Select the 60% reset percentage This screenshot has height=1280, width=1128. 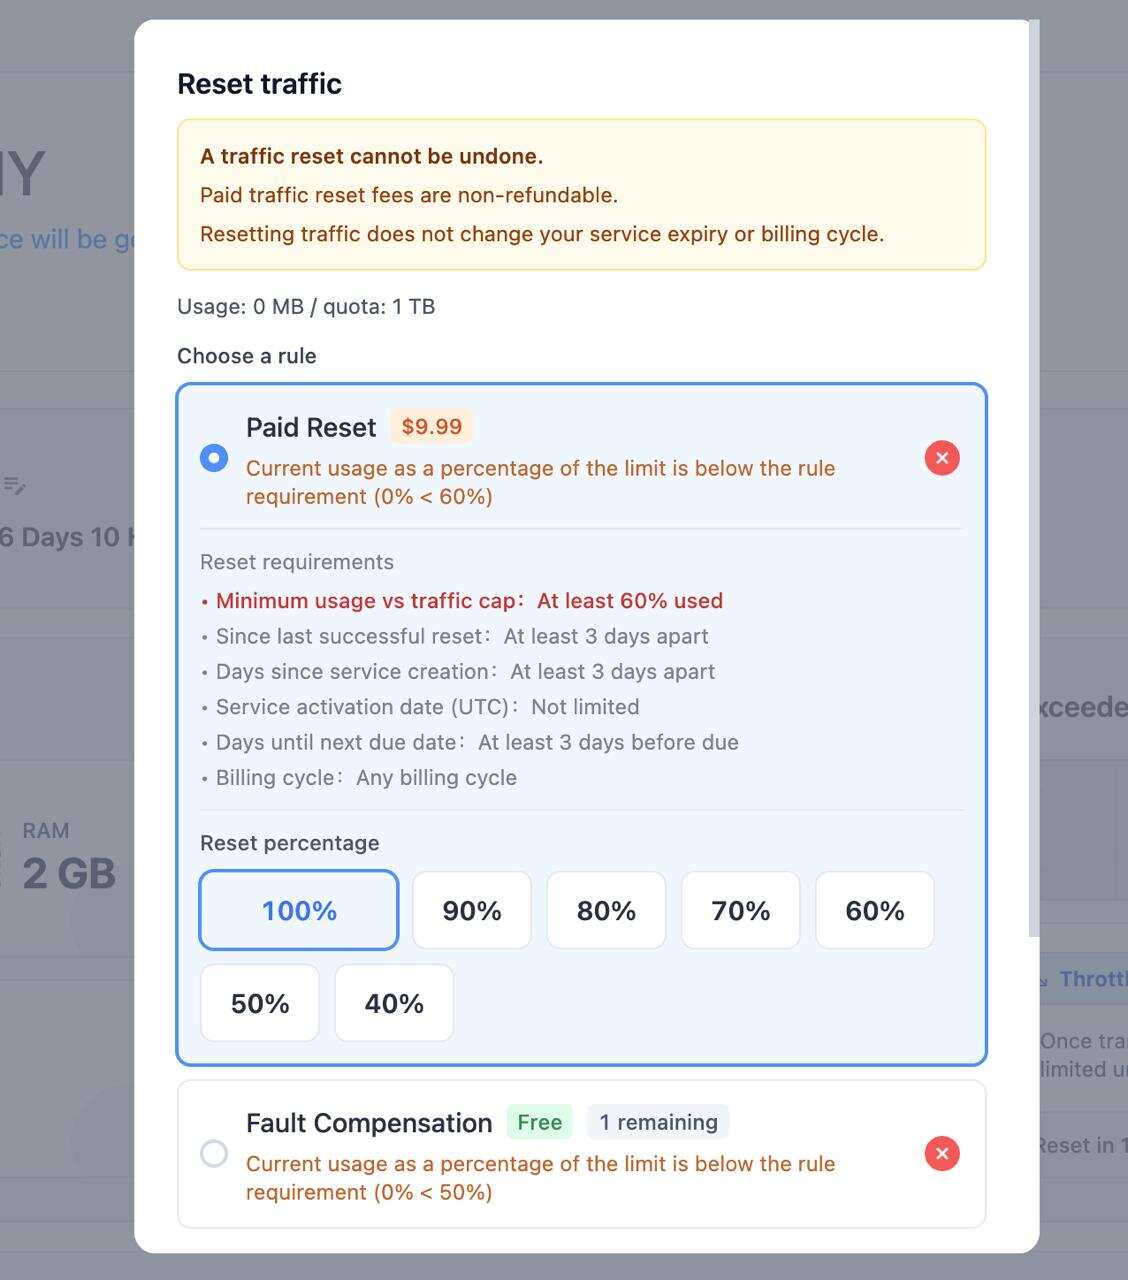click(875, 910)
